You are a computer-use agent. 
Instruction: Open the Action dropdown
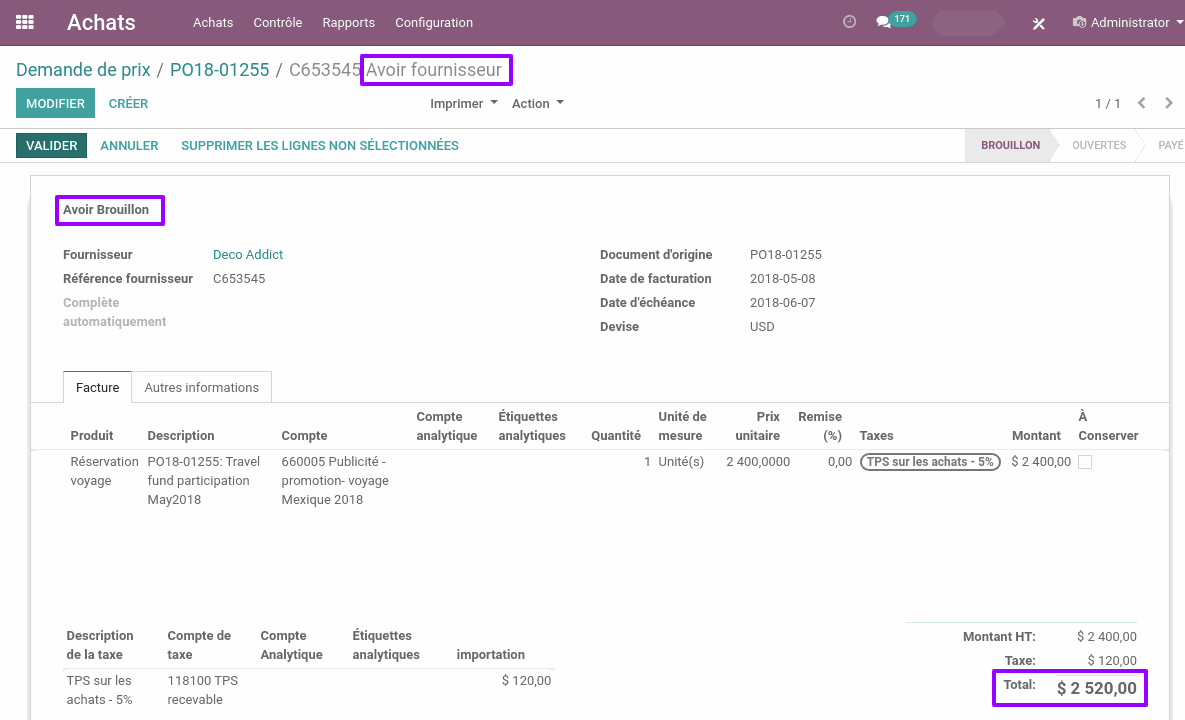[x=537, y=104]
